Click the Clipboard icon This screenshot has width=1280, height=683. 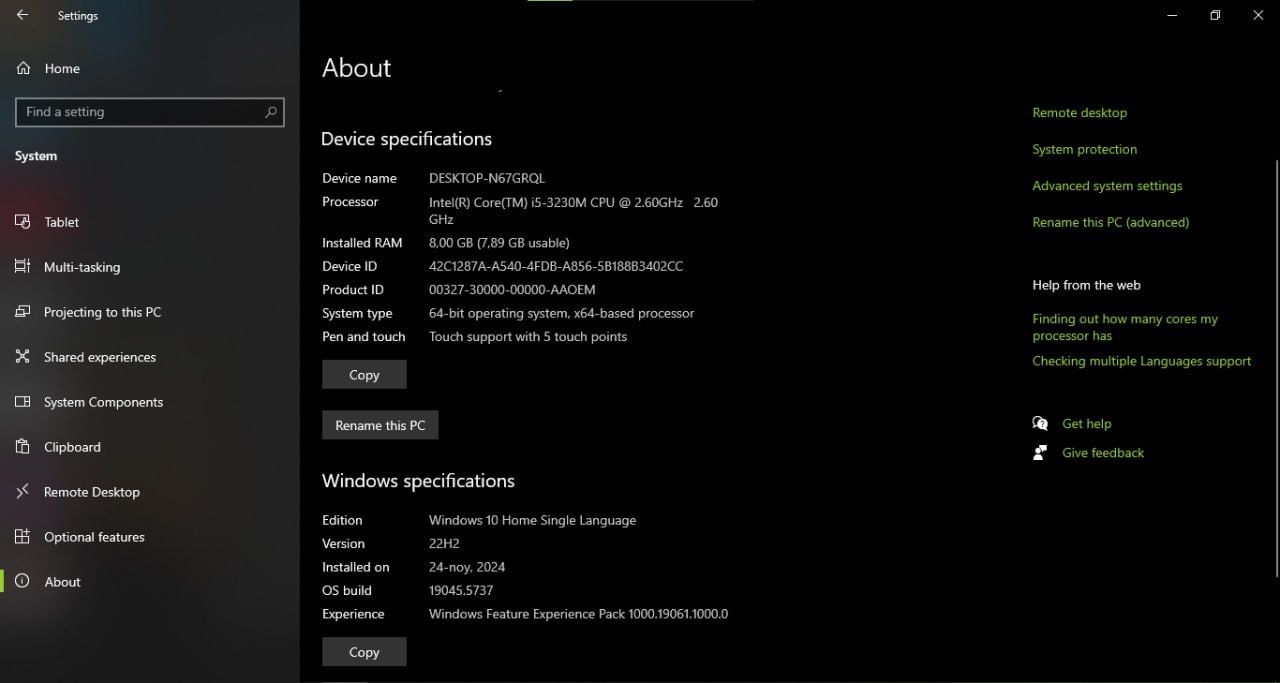click(x=22, y=447)
